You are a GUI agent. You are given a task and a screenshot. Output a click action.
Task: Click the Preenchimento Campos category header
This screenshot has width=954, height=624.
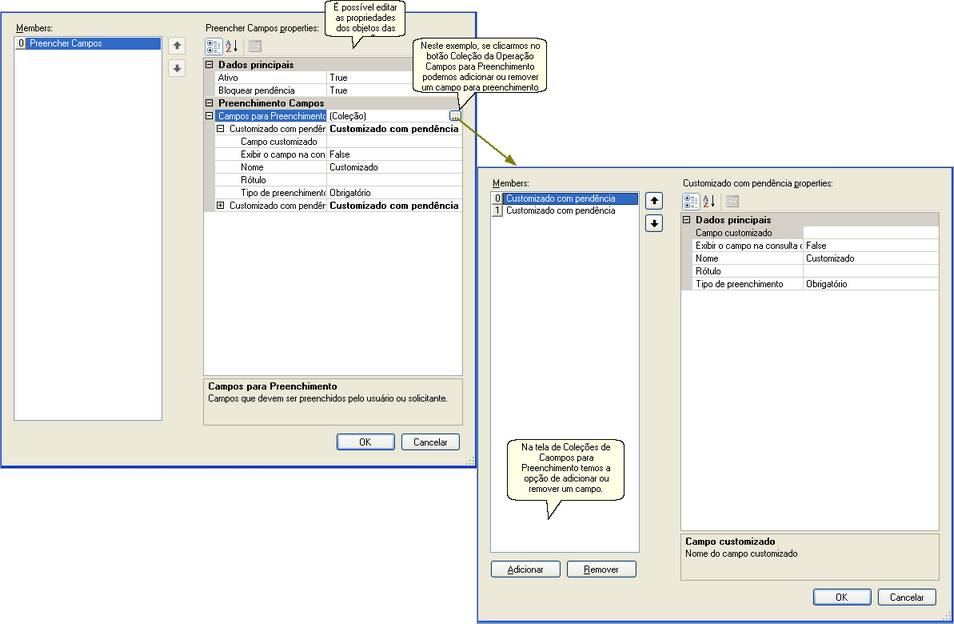tap(271, 103)
